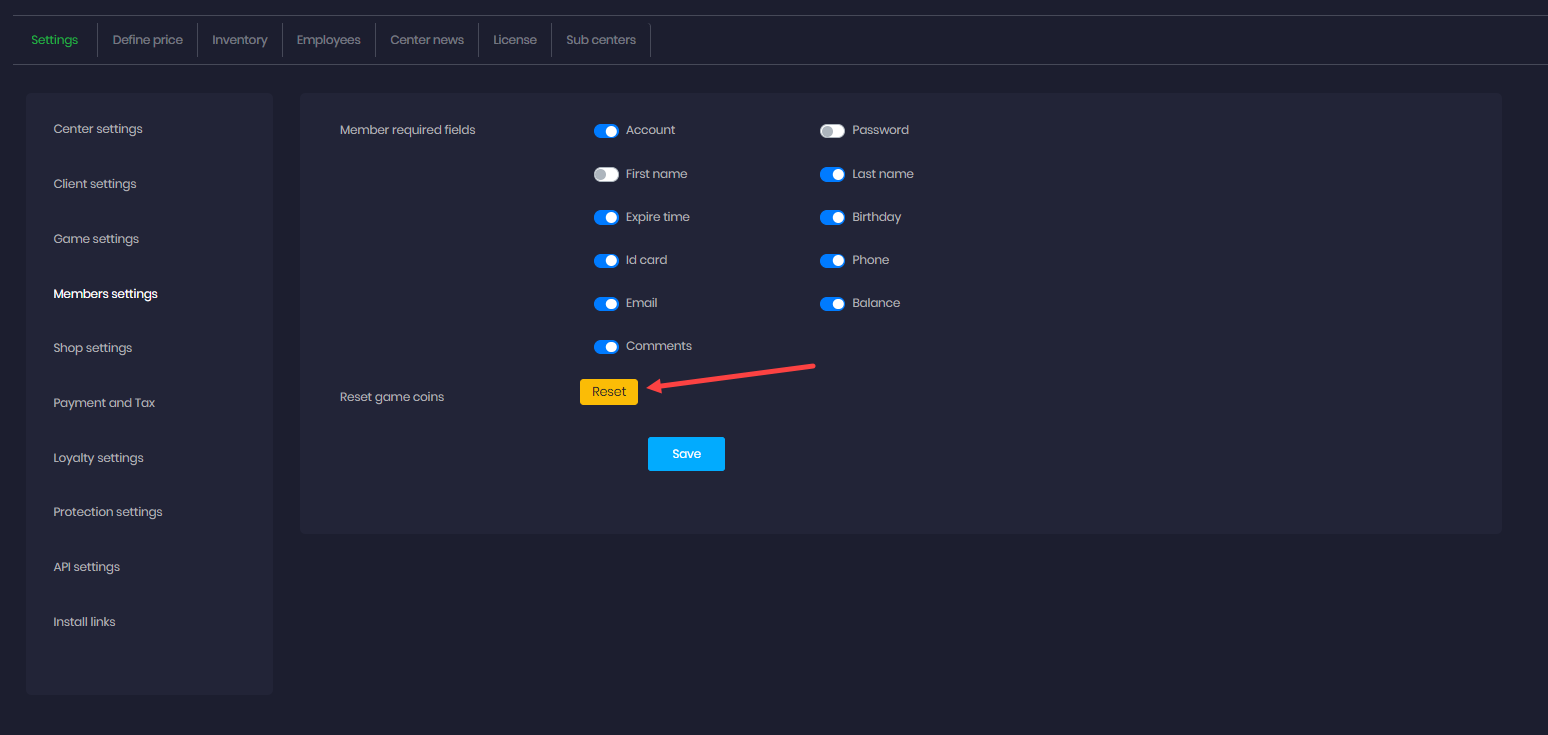This screenshot has width=1548, height=735.
Task: Select the License tab
Action: click(515, 40)
